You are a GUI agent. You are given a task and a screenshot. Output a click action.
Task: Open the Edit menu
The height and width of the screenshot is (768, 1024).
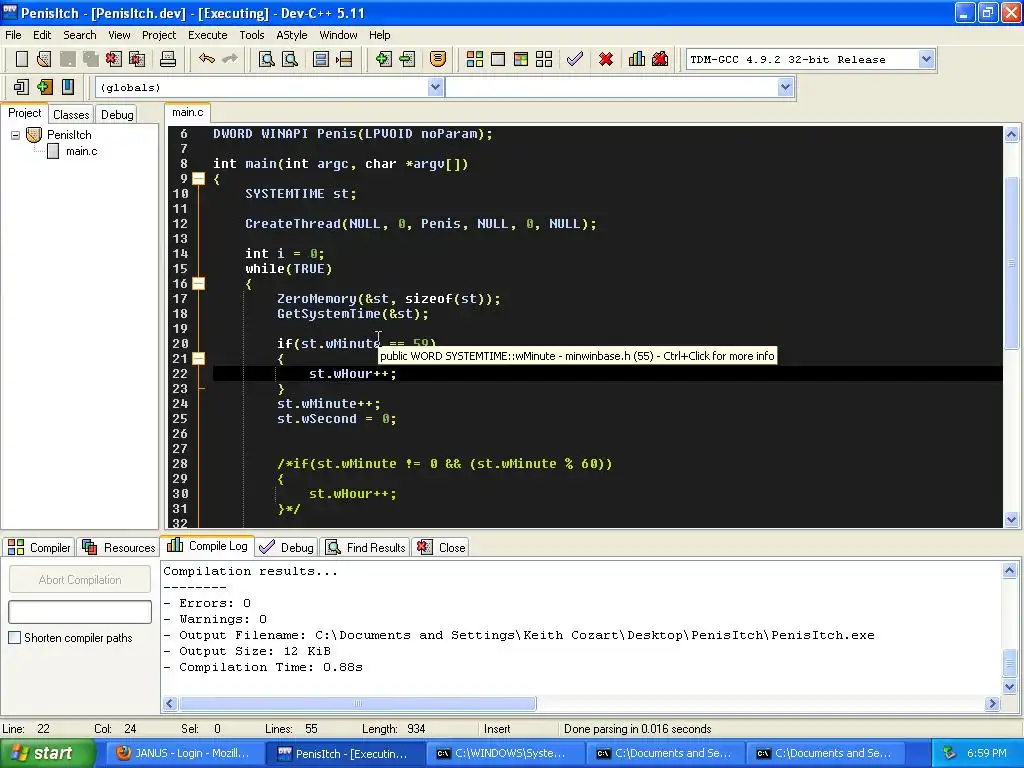[x=42, y=35]
